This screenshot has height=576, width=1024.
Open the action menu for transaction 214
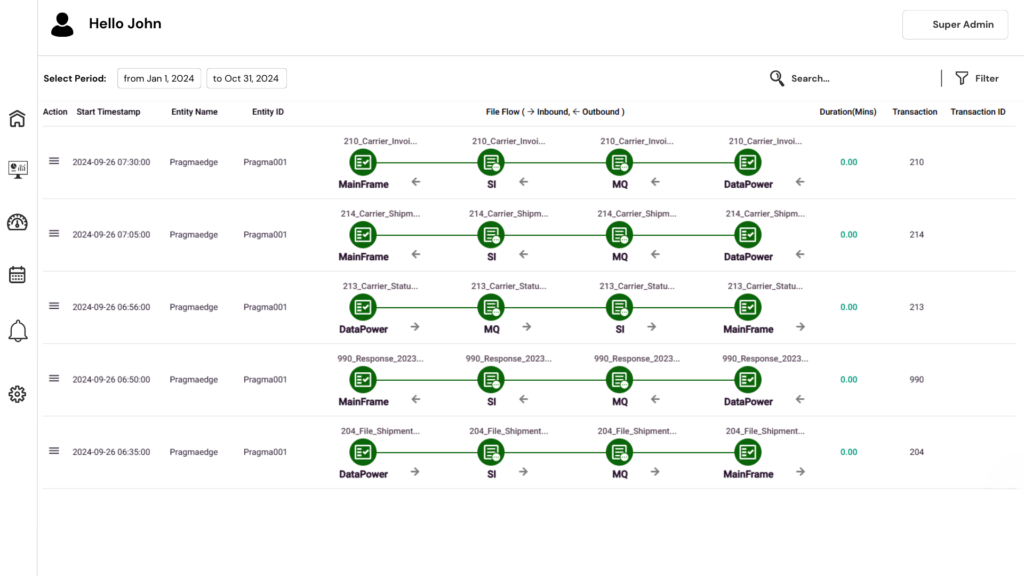[54, 234]
